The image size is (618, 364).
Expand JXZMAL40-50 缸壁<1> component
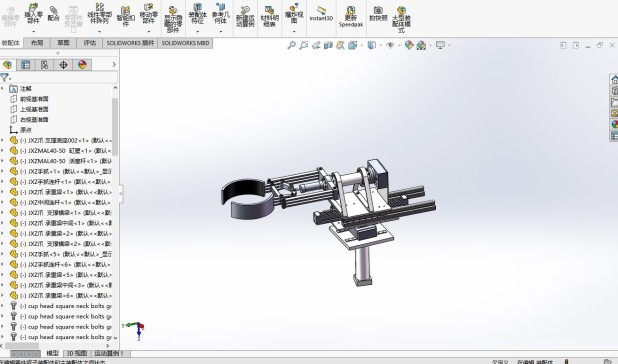[2, 150]
